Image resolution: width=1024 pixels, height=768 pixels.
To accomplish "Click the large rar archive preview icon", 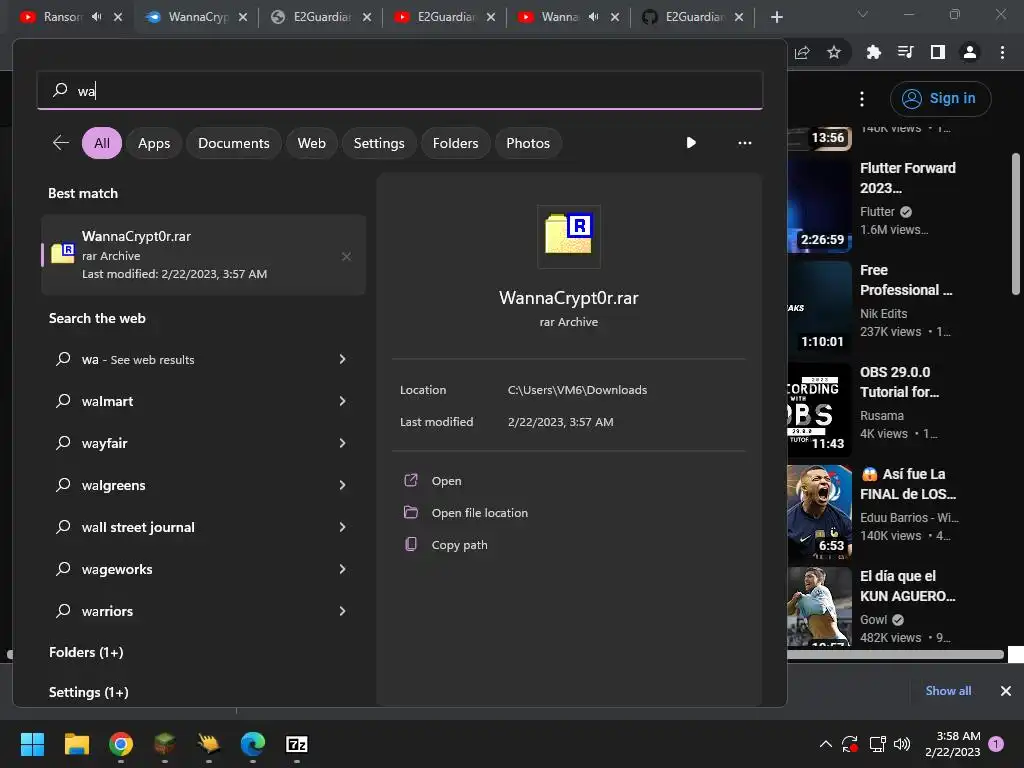I will [x=569, y=236].
